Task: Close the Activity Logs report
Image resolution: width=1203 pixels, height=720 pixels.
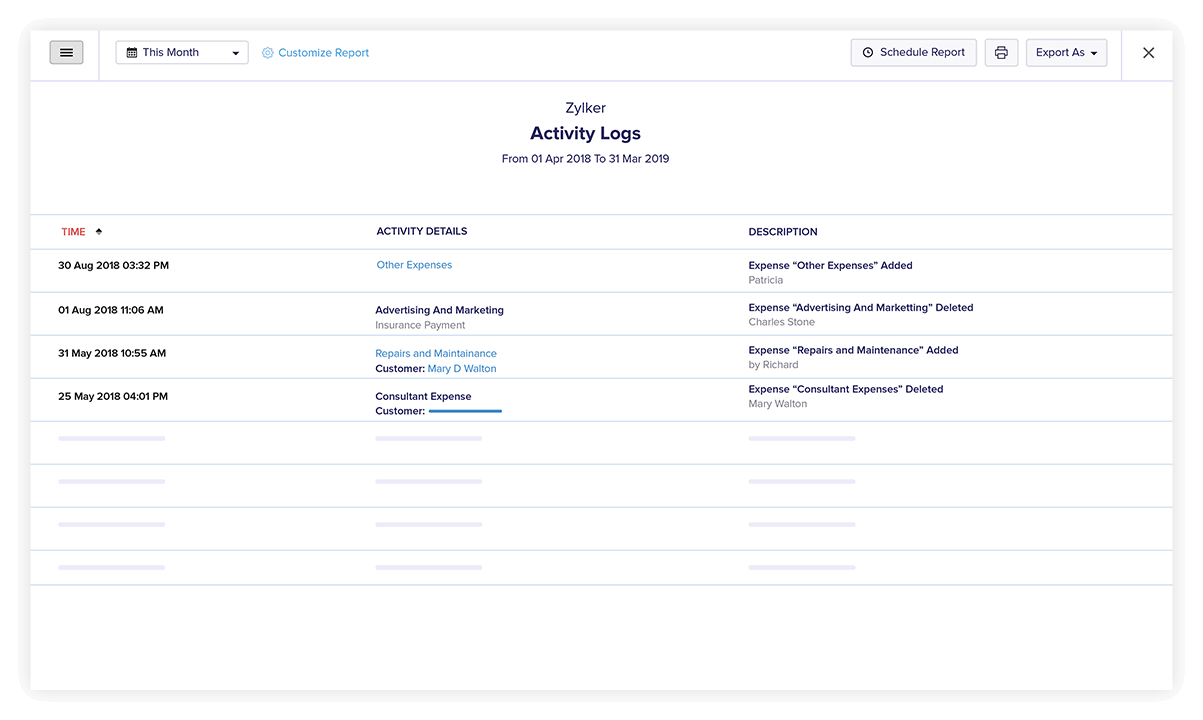Action: pos(1148,52)
